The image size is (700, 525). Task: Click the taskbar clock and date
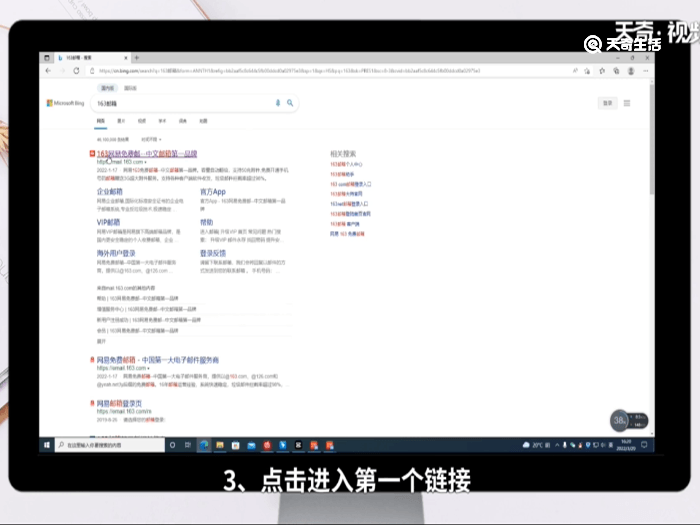point(625,445)
